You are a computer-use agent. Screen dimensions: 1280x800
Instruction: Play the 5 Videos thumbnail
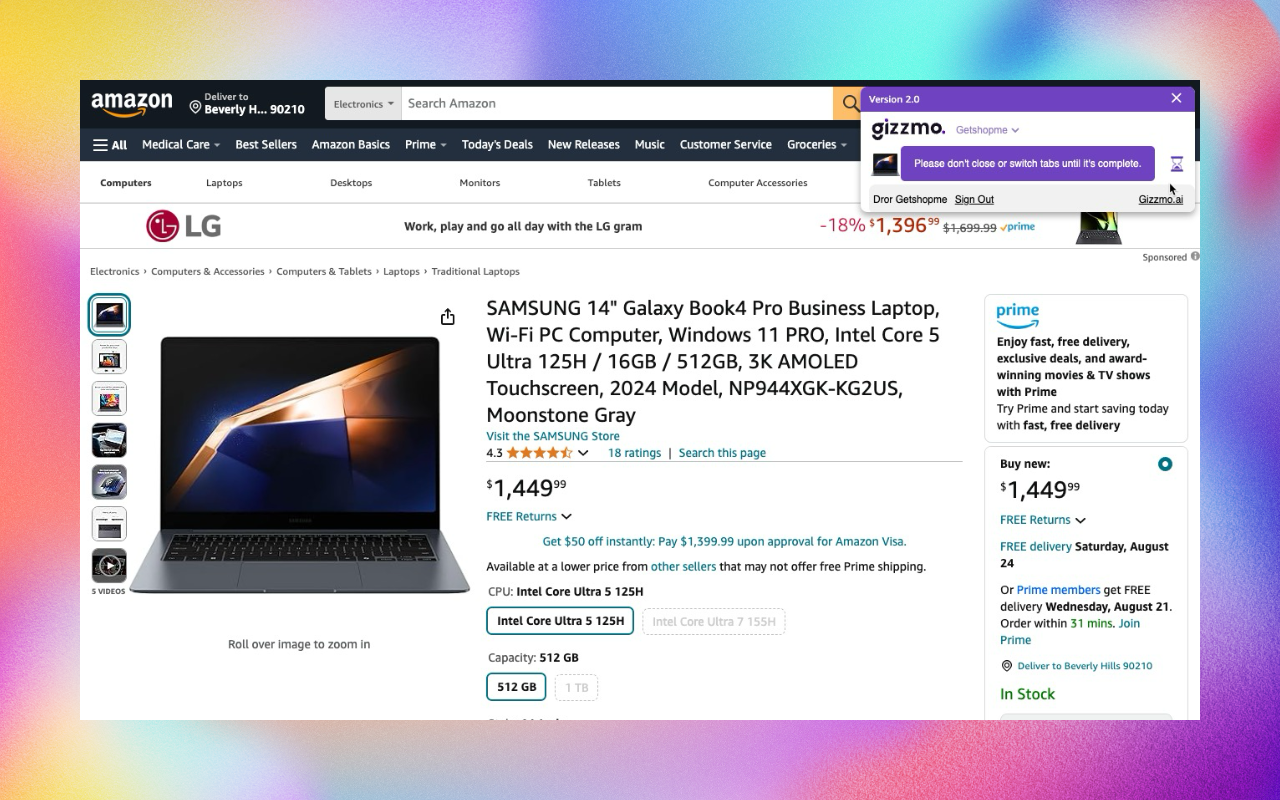109,566
